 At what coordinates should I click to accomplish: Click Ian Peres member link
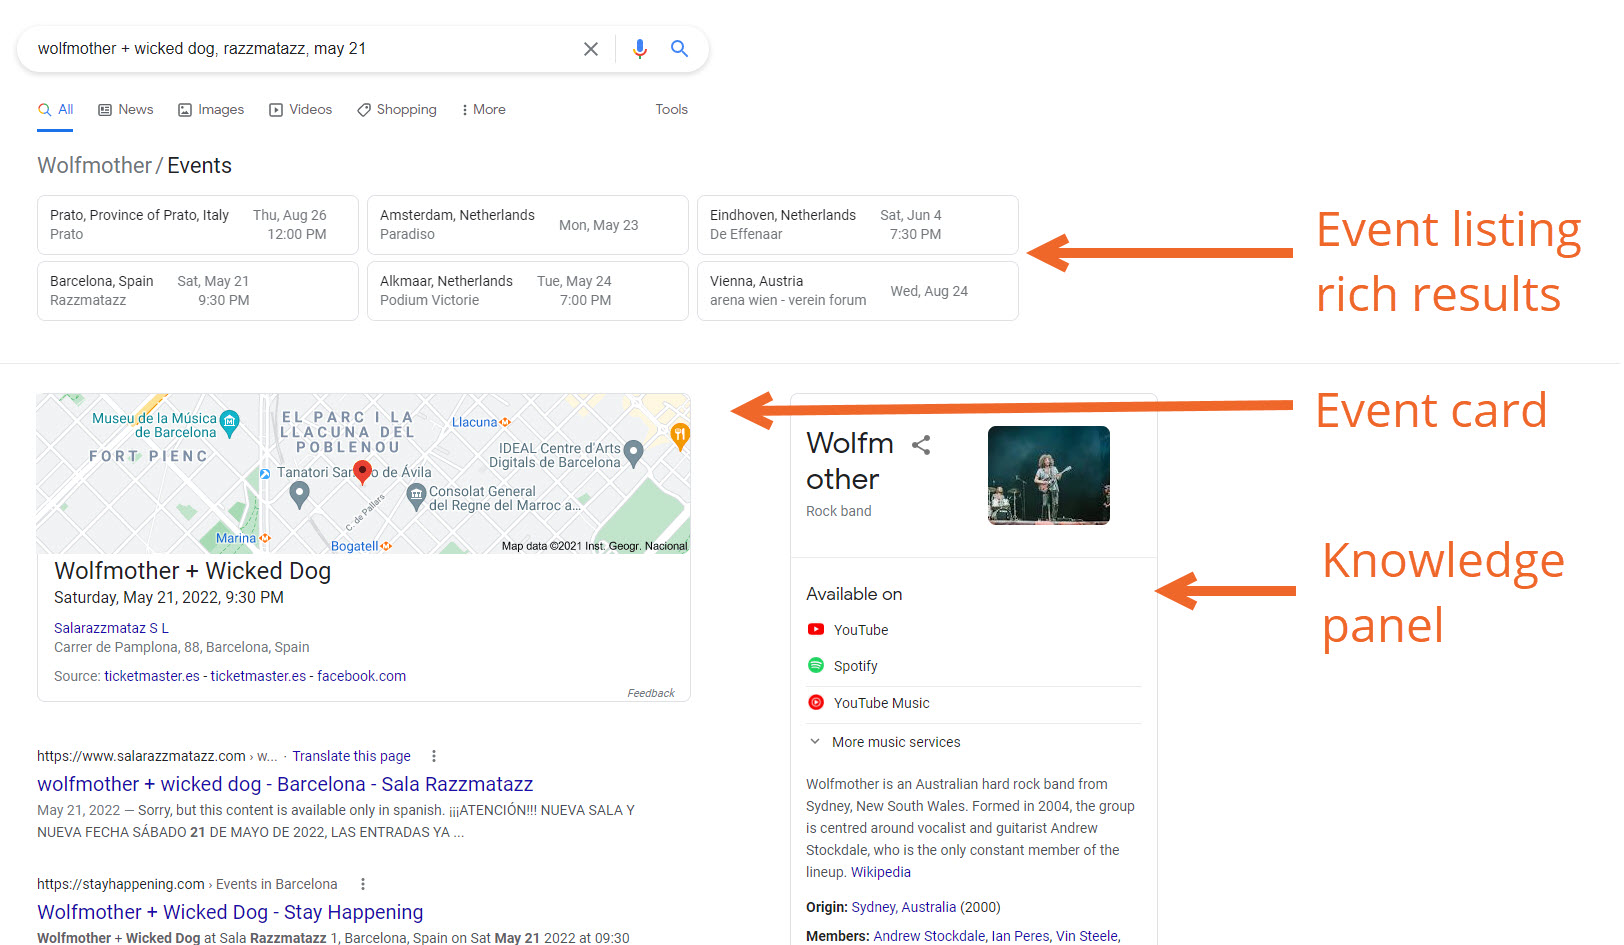1020,936
